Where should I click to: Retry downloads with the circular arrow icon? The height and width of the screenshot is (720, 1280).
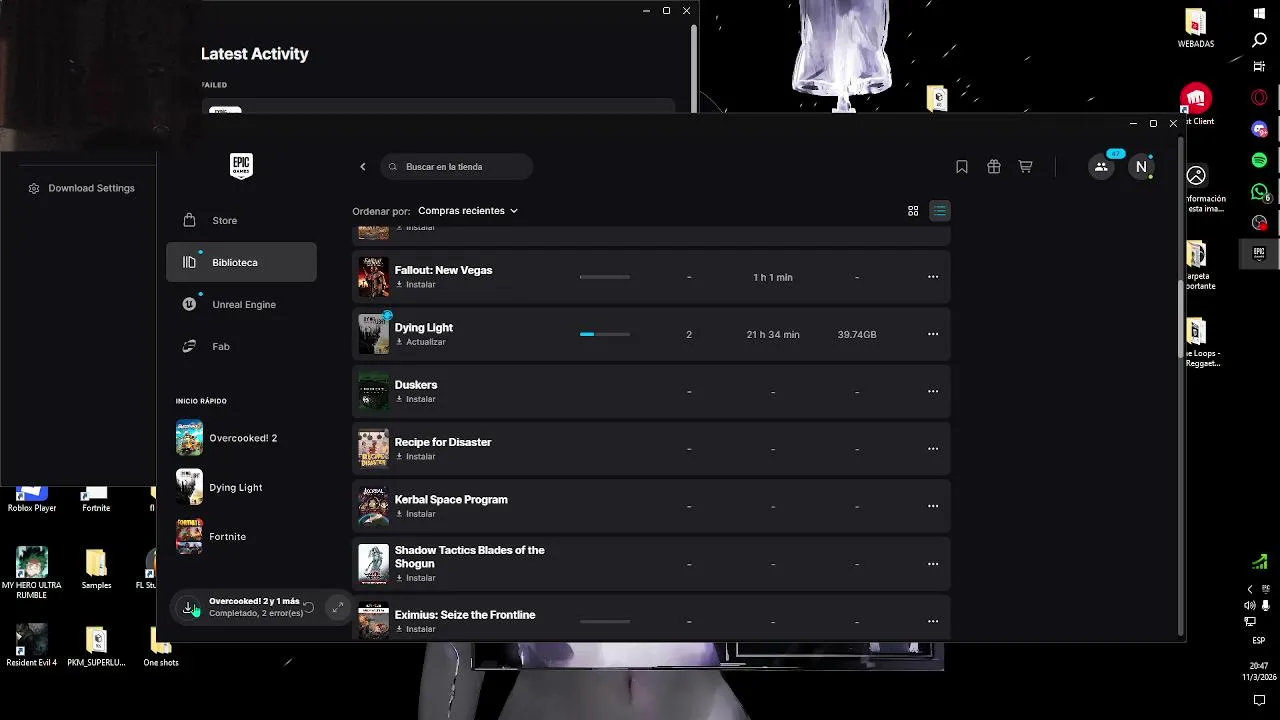(x=309, y=607)
